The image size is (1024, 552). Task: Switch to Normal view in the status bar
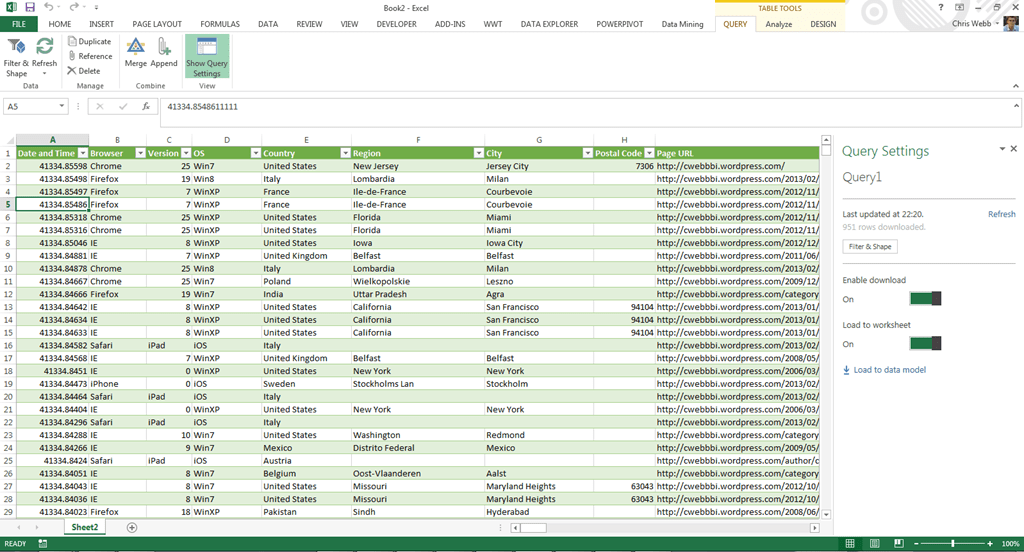[850, 544]
